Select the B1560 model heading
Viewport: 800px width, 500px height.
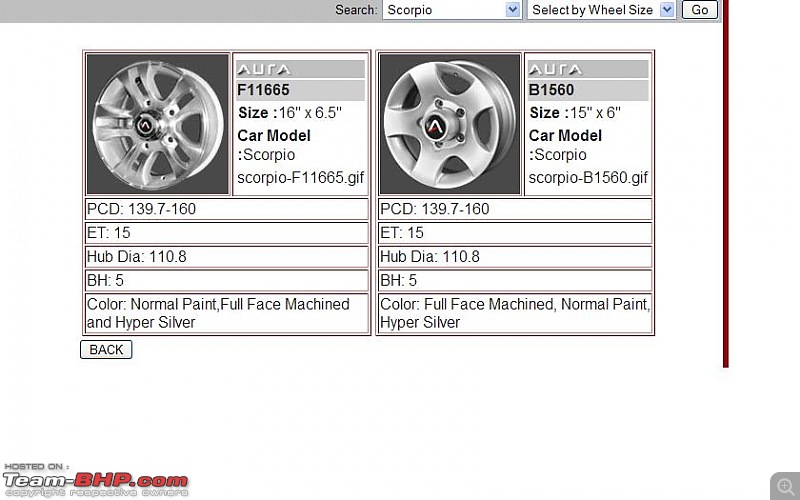click(x=551, y=90)
